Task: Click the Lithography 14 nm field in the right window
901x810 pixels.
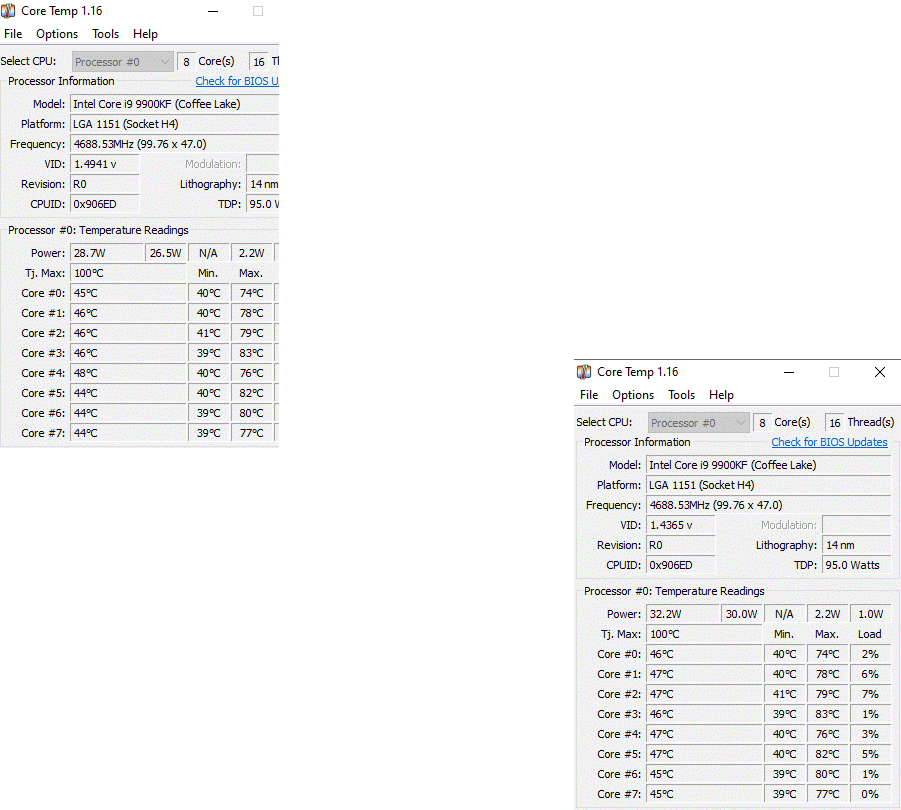Action: pos(857,545)
